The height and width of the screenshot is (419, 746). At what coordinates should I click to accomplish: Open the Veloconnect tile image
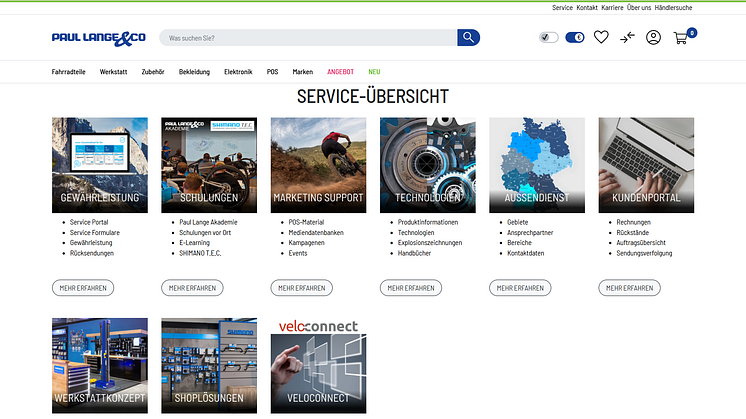click(x=317, y=366)
